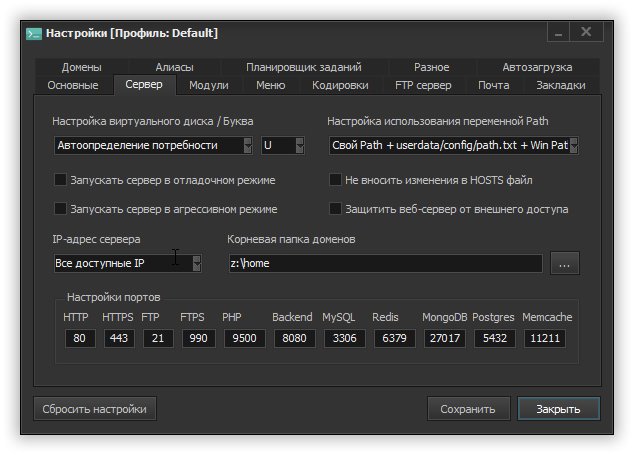Focus the MySQL port field 3306
Screen dimensions: 634x455
coord(345,339)
